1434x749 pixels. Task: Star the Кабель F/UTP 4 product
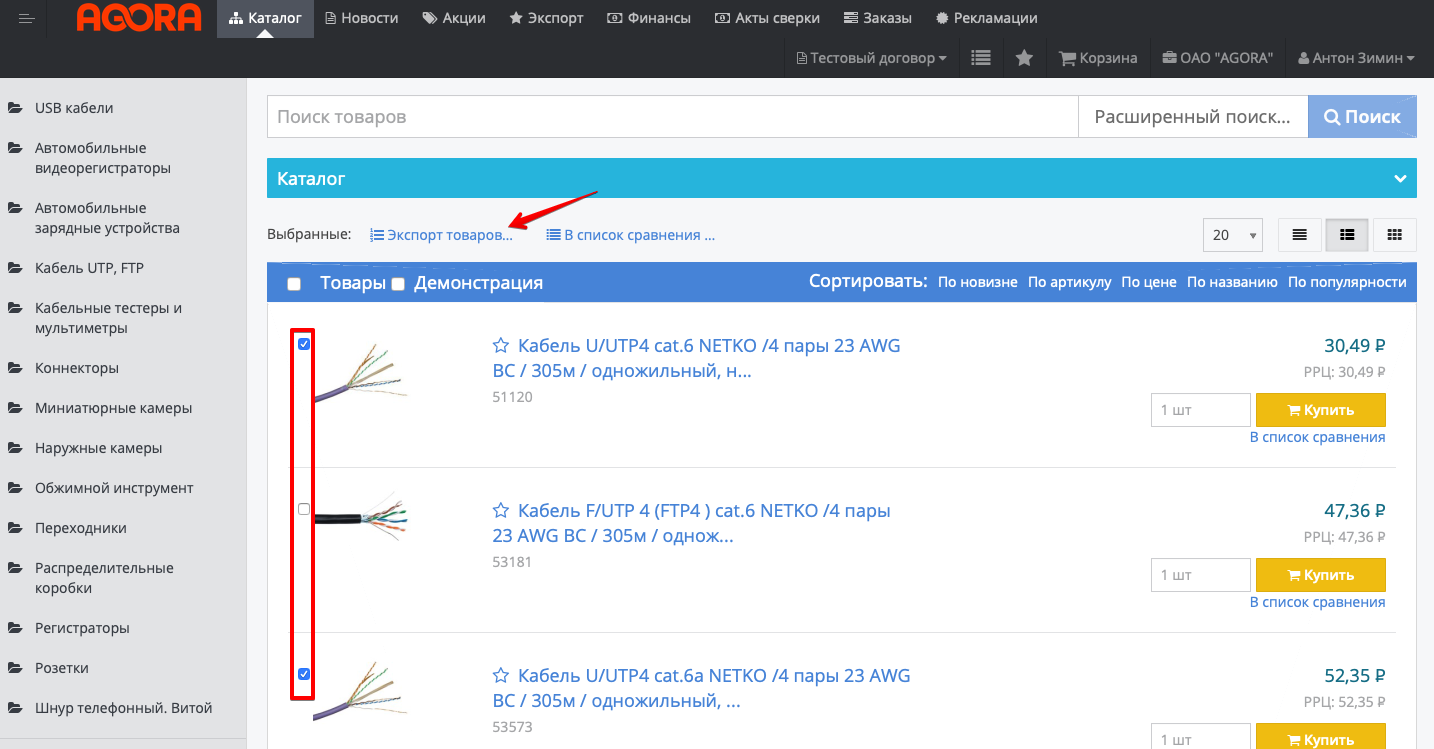pyautogui.click(x=502, y=511)
